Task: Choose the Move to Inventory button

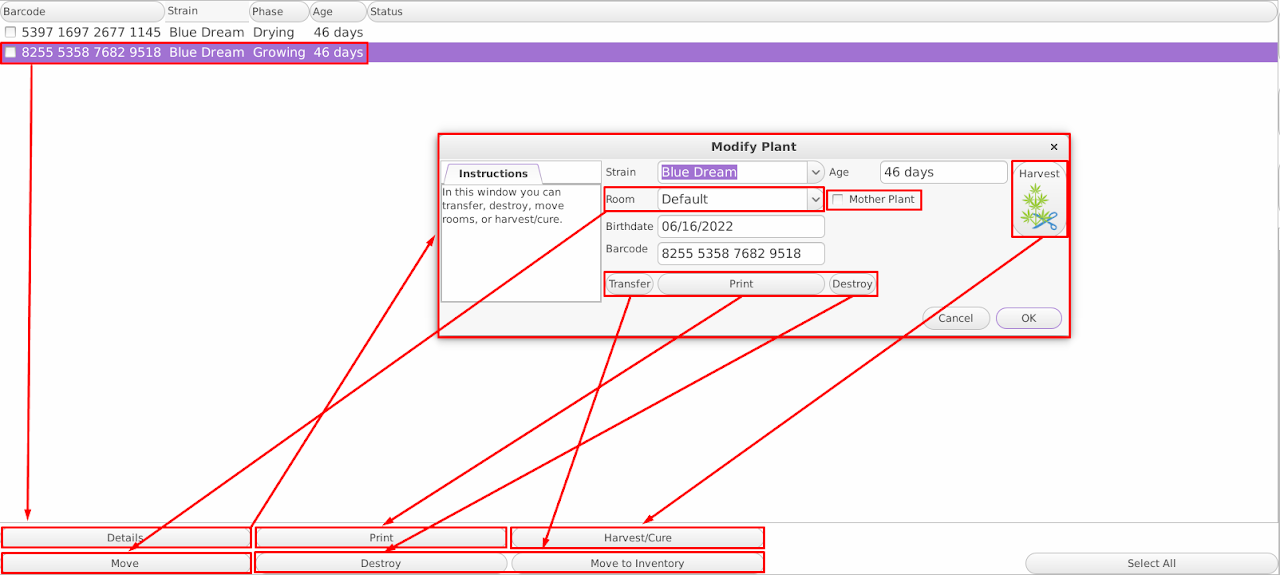Action: click(637, 563)
